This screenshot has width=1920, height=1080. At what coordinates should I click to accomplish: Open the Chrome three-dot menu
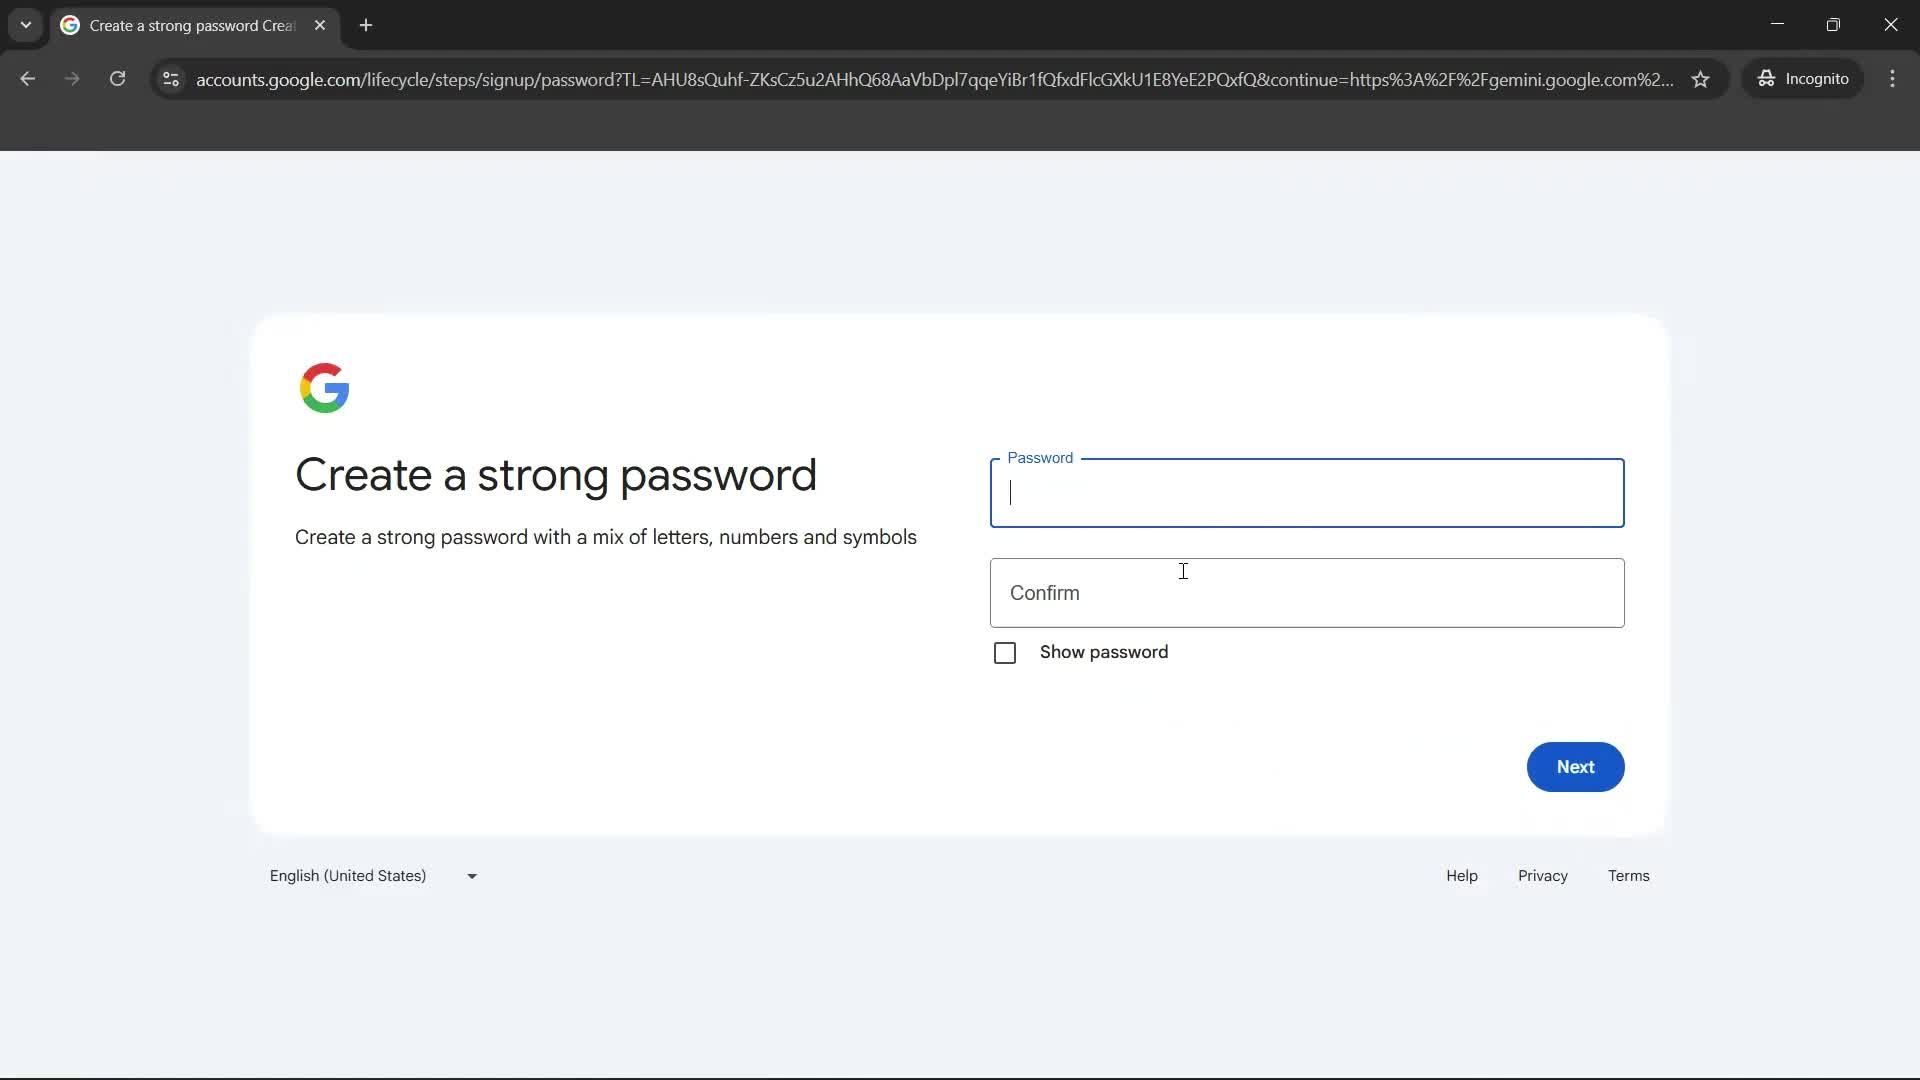coord(1892,79)
